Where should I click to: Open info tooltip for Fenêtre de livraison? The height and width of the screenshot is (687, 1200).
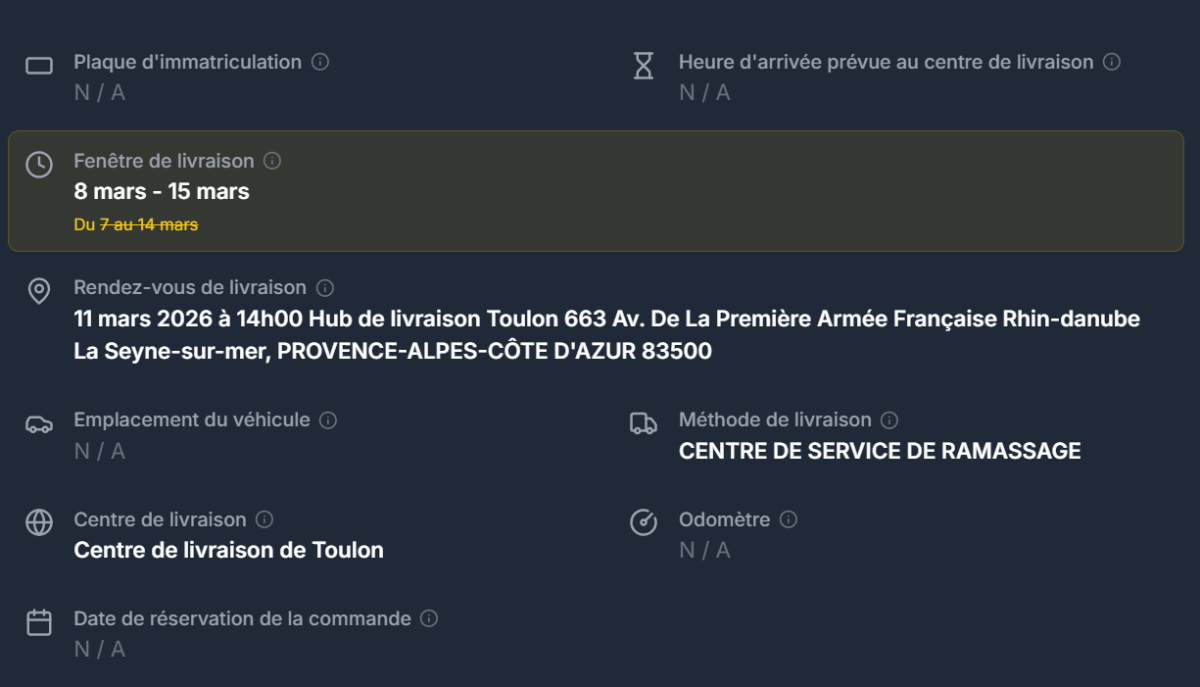tap(272, 161)
